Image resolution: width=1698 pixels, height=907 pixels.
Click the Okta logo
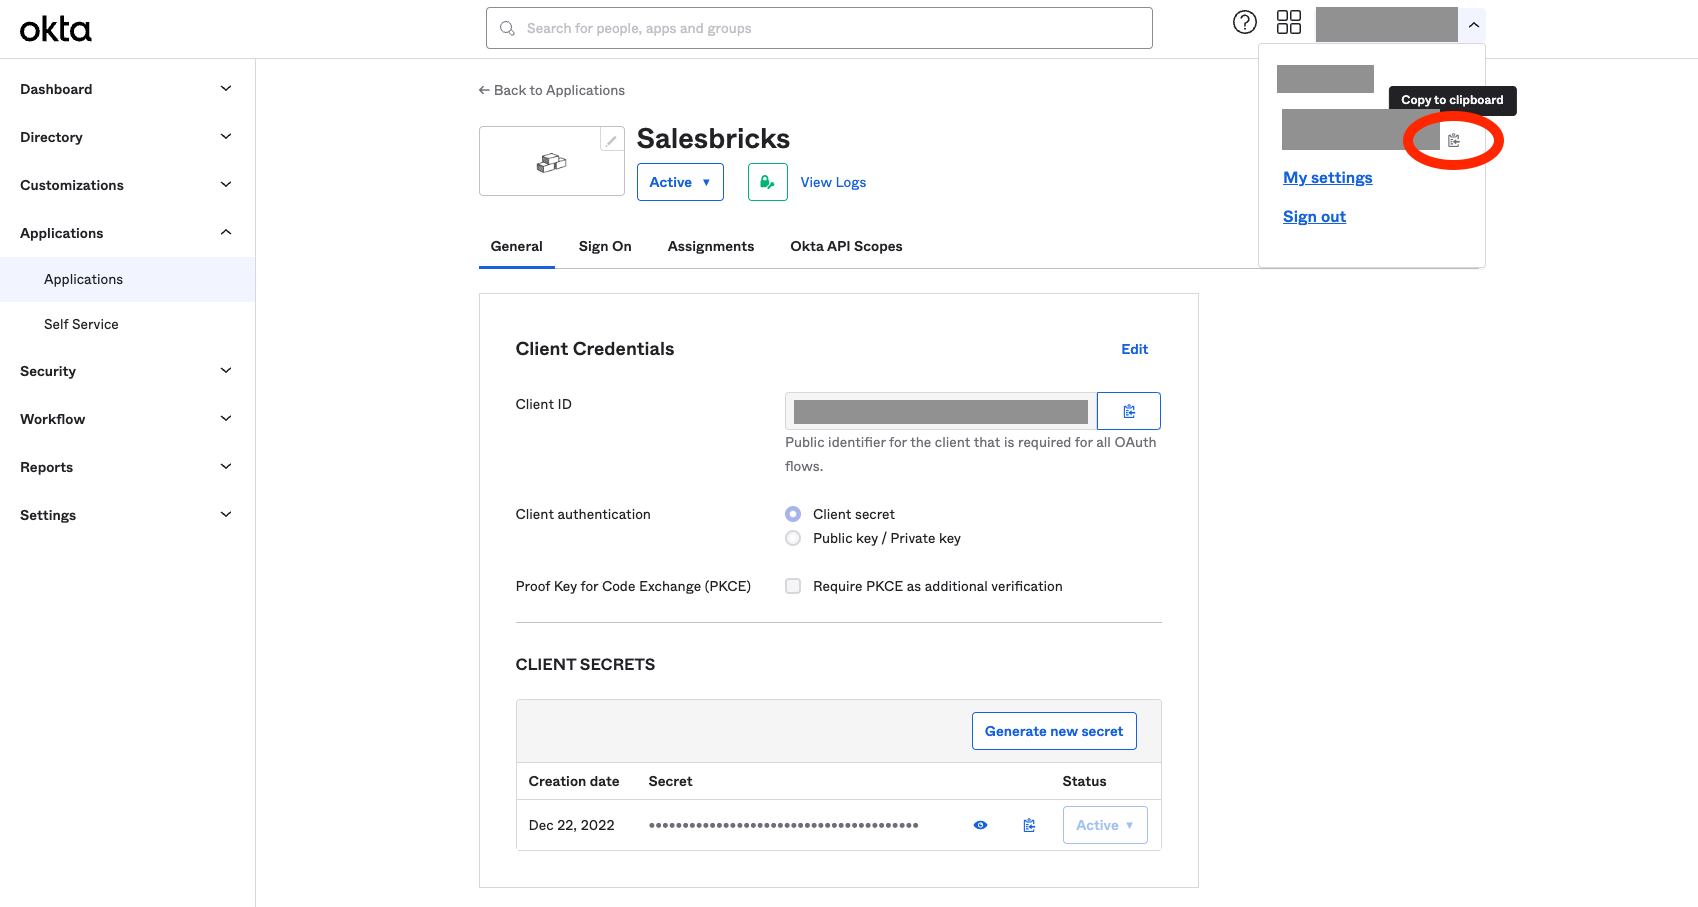click(x=56, y=29)
